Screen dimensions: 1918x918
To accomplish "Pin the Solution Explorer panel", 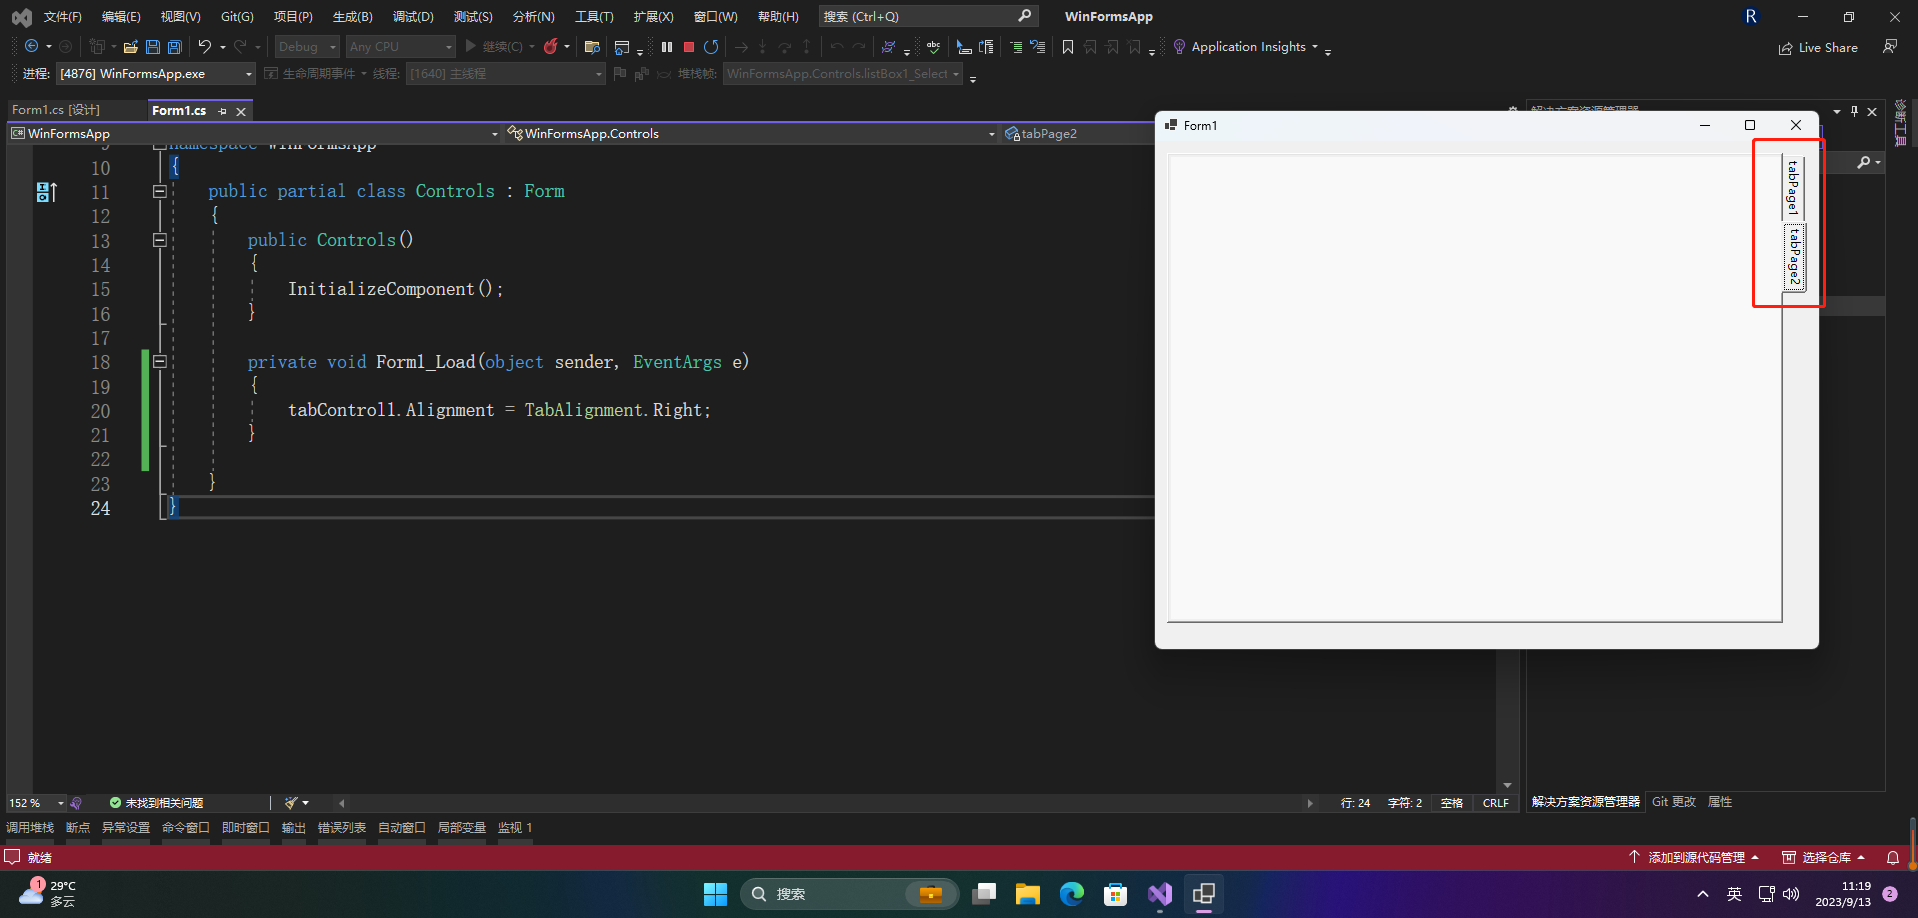I will point(1854,111).
